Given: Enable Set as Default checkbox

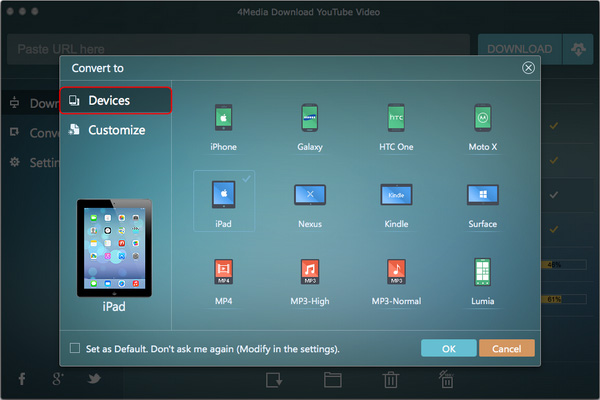Looking at the screenshot, I should 75,349.
